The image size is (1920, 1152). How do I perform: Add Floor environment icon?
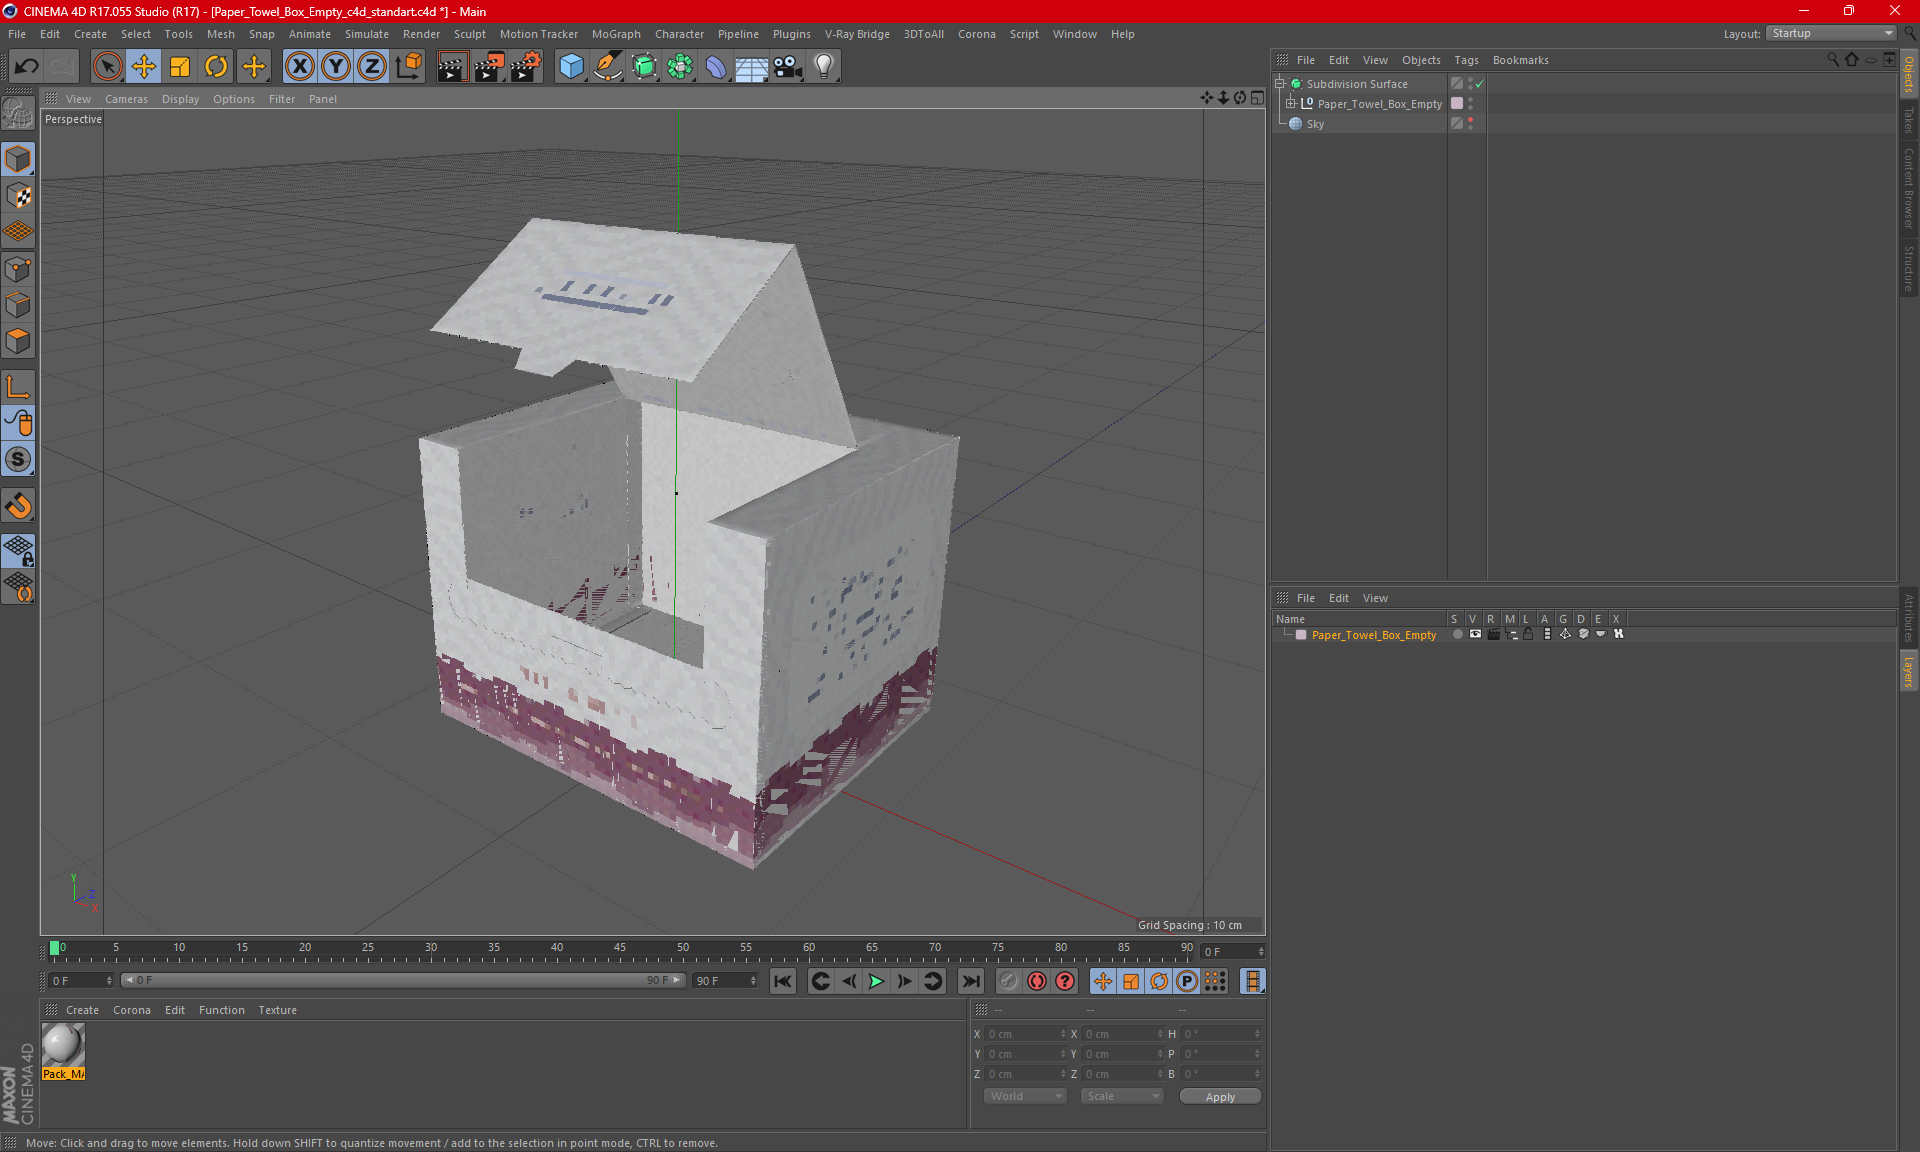[x=752, y=67]
